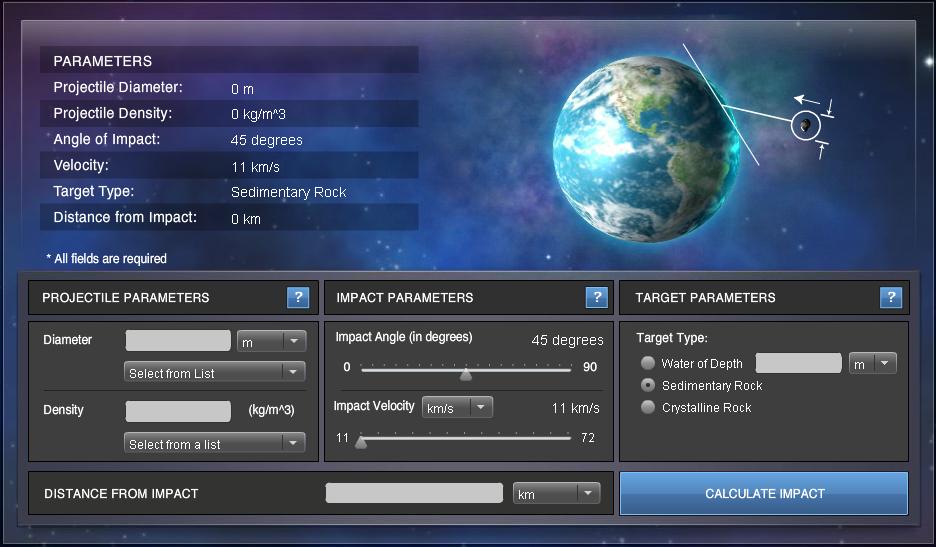The height and width of the screenshot is (547, 936).
Task: Click the '0 km' Distance from Impact value
Action: pyautogui.click(x=246, y=219)
